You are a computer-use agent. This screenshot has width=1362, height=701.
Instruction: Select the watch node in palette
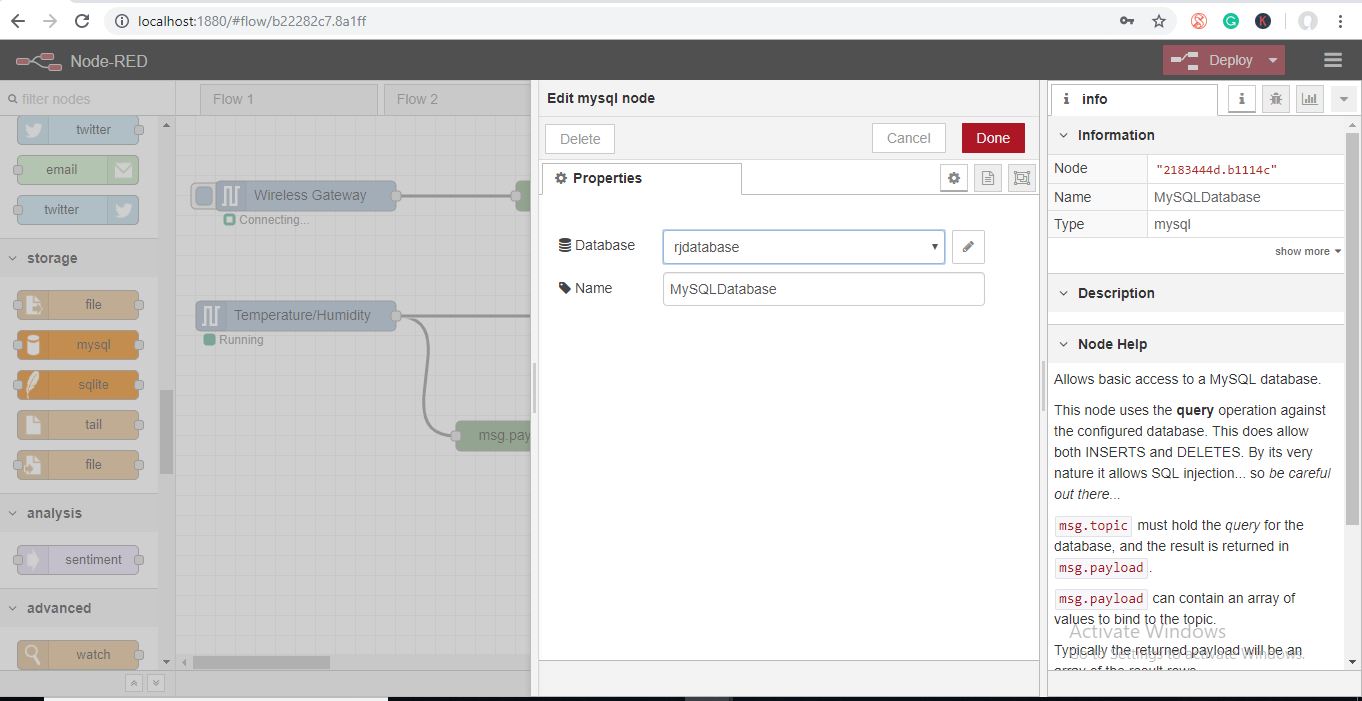pyautogui.click(x=78, y=655)
